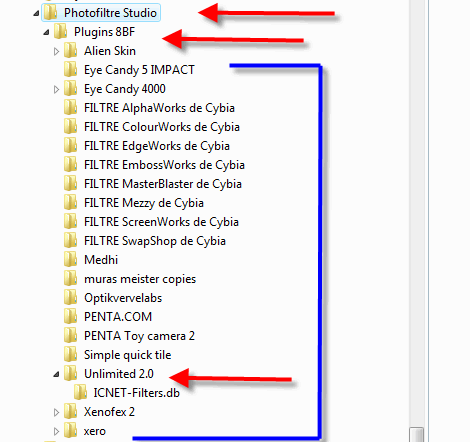470x442 pixels.
Task: Click the vertical scrollbar thumb
Action: [417, 434]
